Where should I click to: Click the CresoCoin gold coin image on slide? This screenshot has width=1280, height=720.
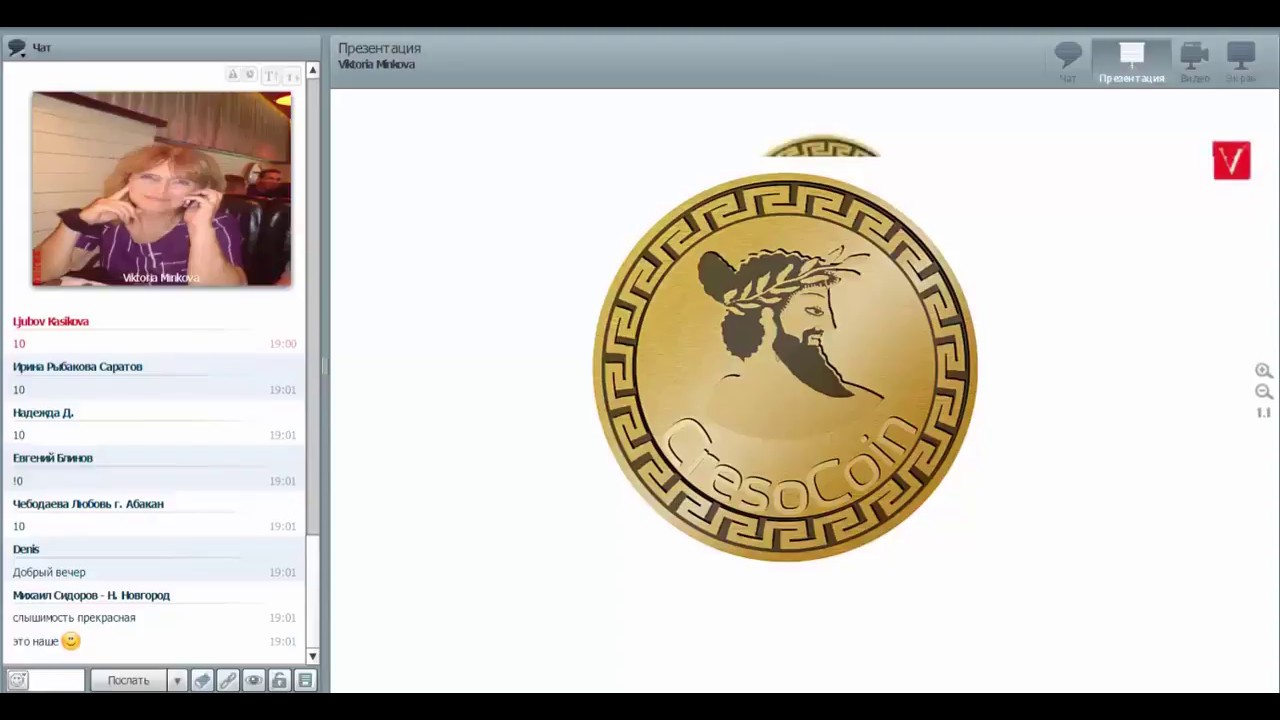pyautogui.click(x=785, y=367)
